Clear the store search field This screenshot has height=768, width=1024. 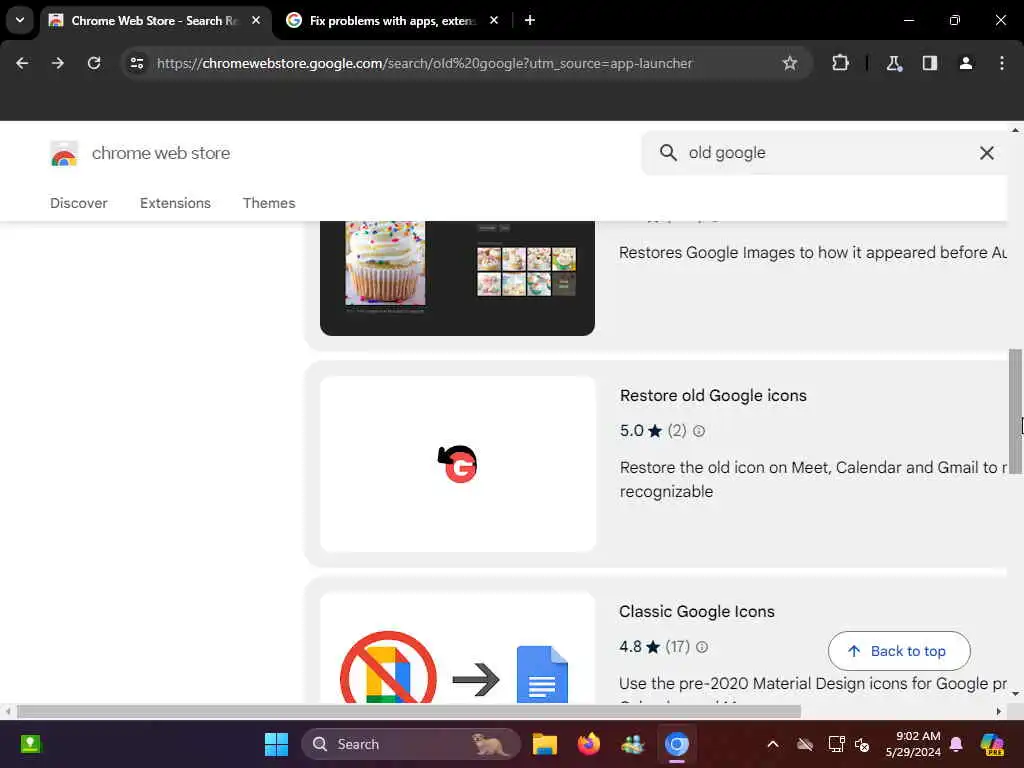[x=987, y=153]
